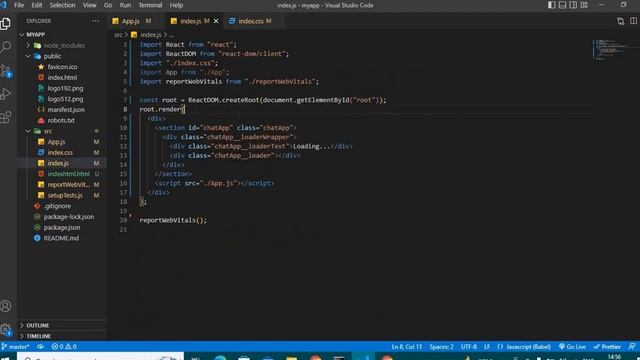The width and height of the screenshot is (640, 360).
Task: Open the Go menu
Action: click(x=108, y=5)
